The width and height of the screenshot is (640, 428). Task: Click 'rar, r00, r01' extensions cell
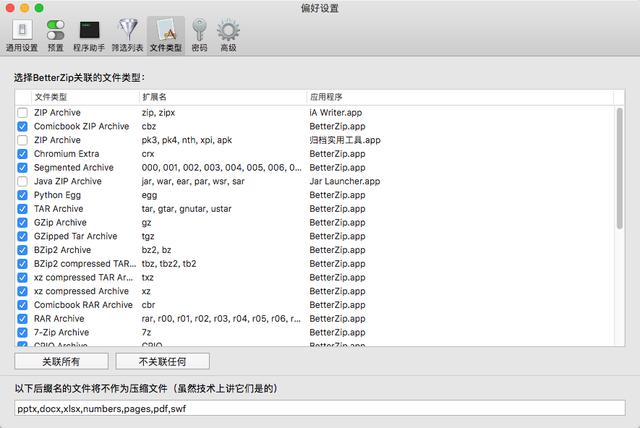tap(221, 319)
